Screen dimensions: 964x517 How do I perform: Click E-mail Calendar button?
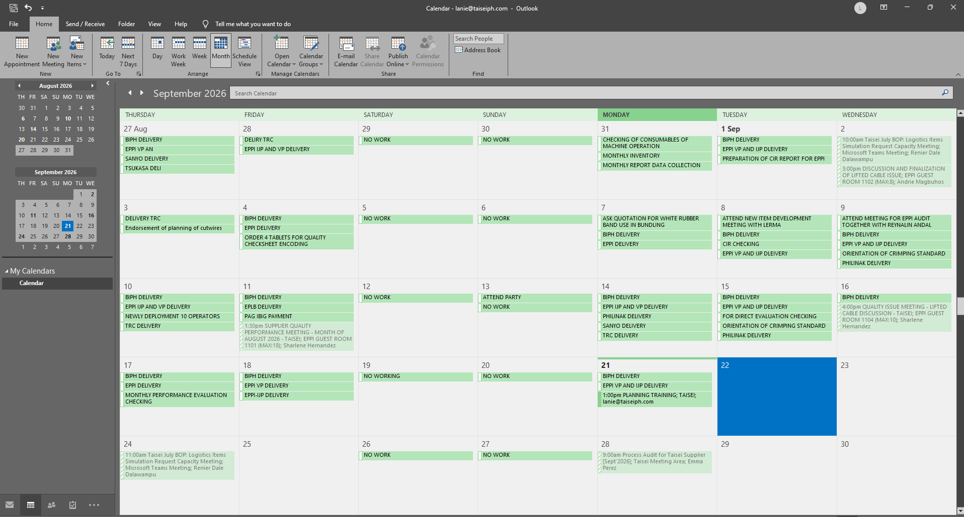click(x=346, y=52)
